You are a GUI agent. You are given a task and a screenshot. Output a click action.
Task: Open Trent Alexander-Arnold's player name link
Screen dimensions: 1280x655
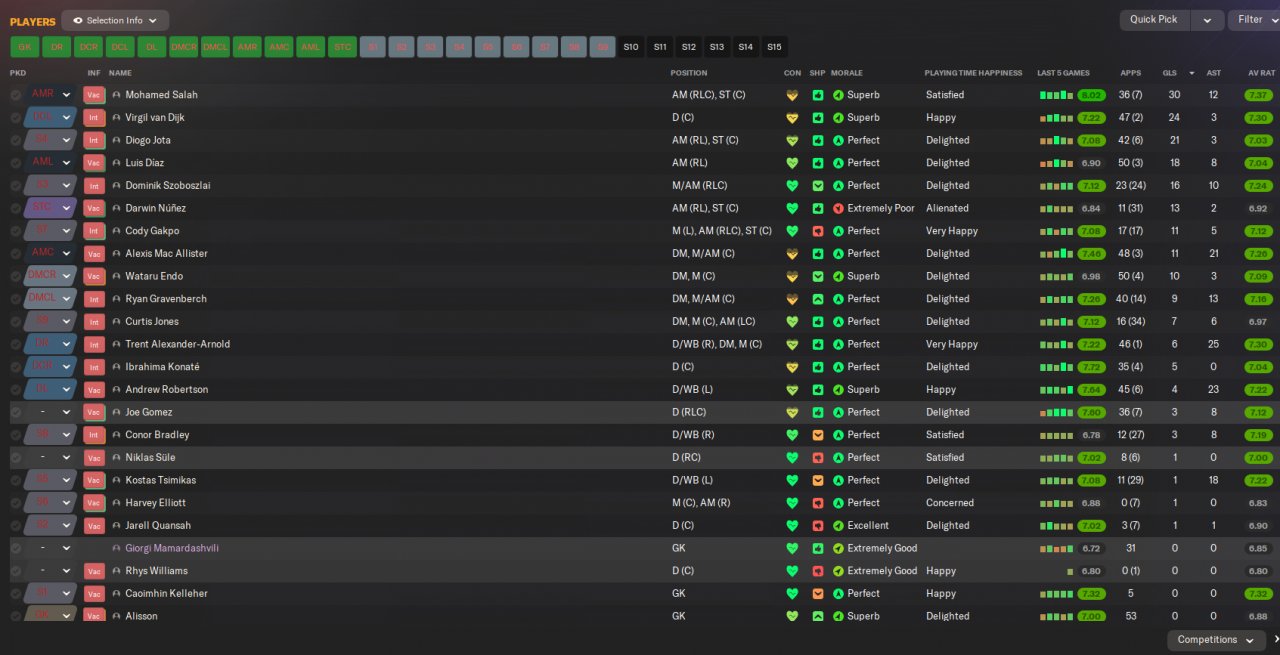pos(178,344)
